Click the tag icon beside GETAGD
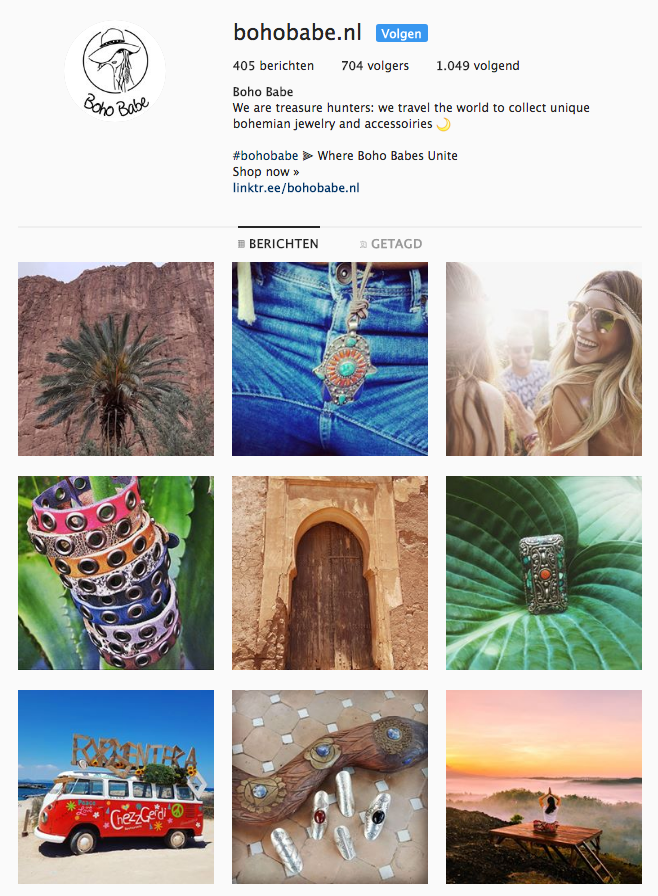This screenshot has width=658, height=896. coord(363,245)
